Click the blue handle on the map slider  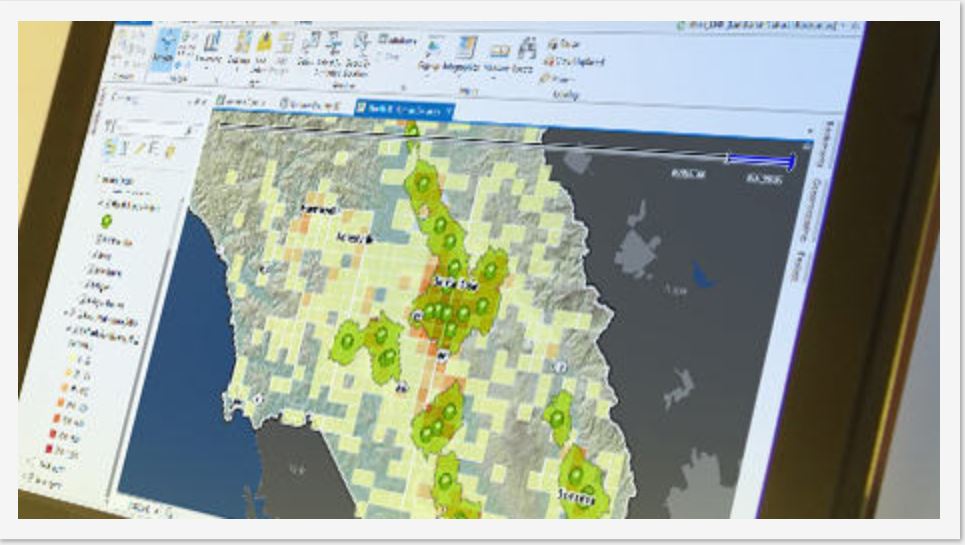760,159
